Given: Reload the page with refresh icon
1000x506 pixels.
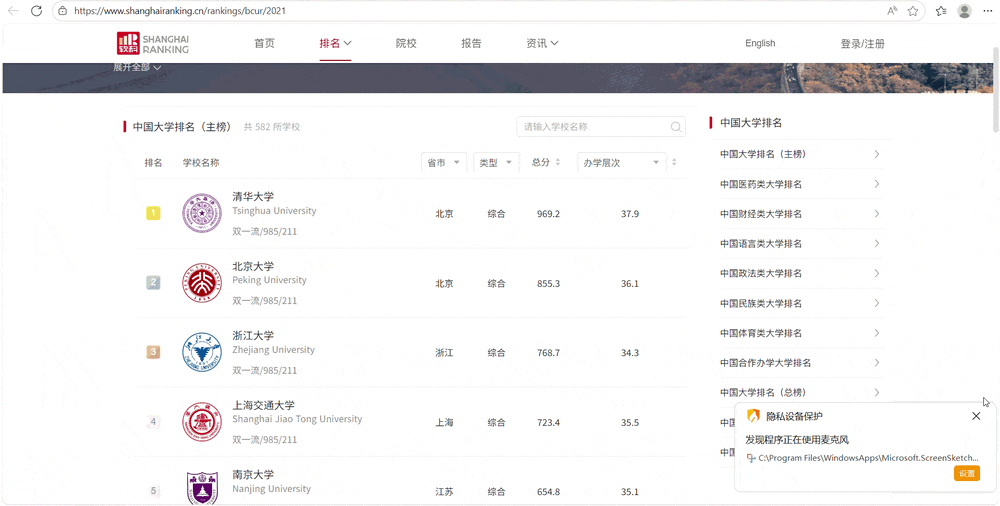Looking at the screenshot, I should point(36,11).
